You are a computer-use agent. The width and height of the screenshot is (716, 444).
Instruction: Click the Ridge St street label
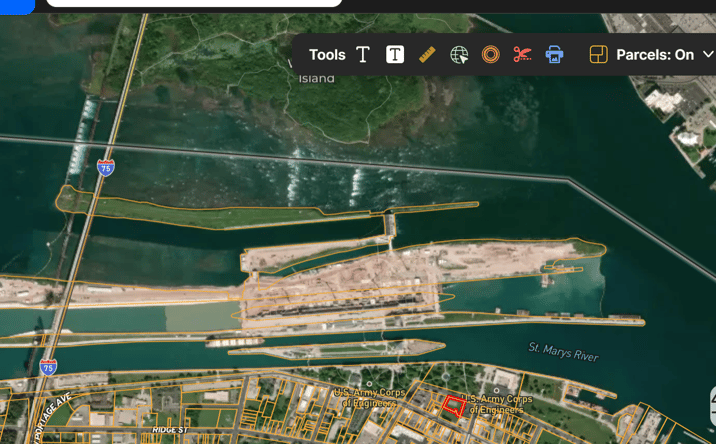[170, 430]
